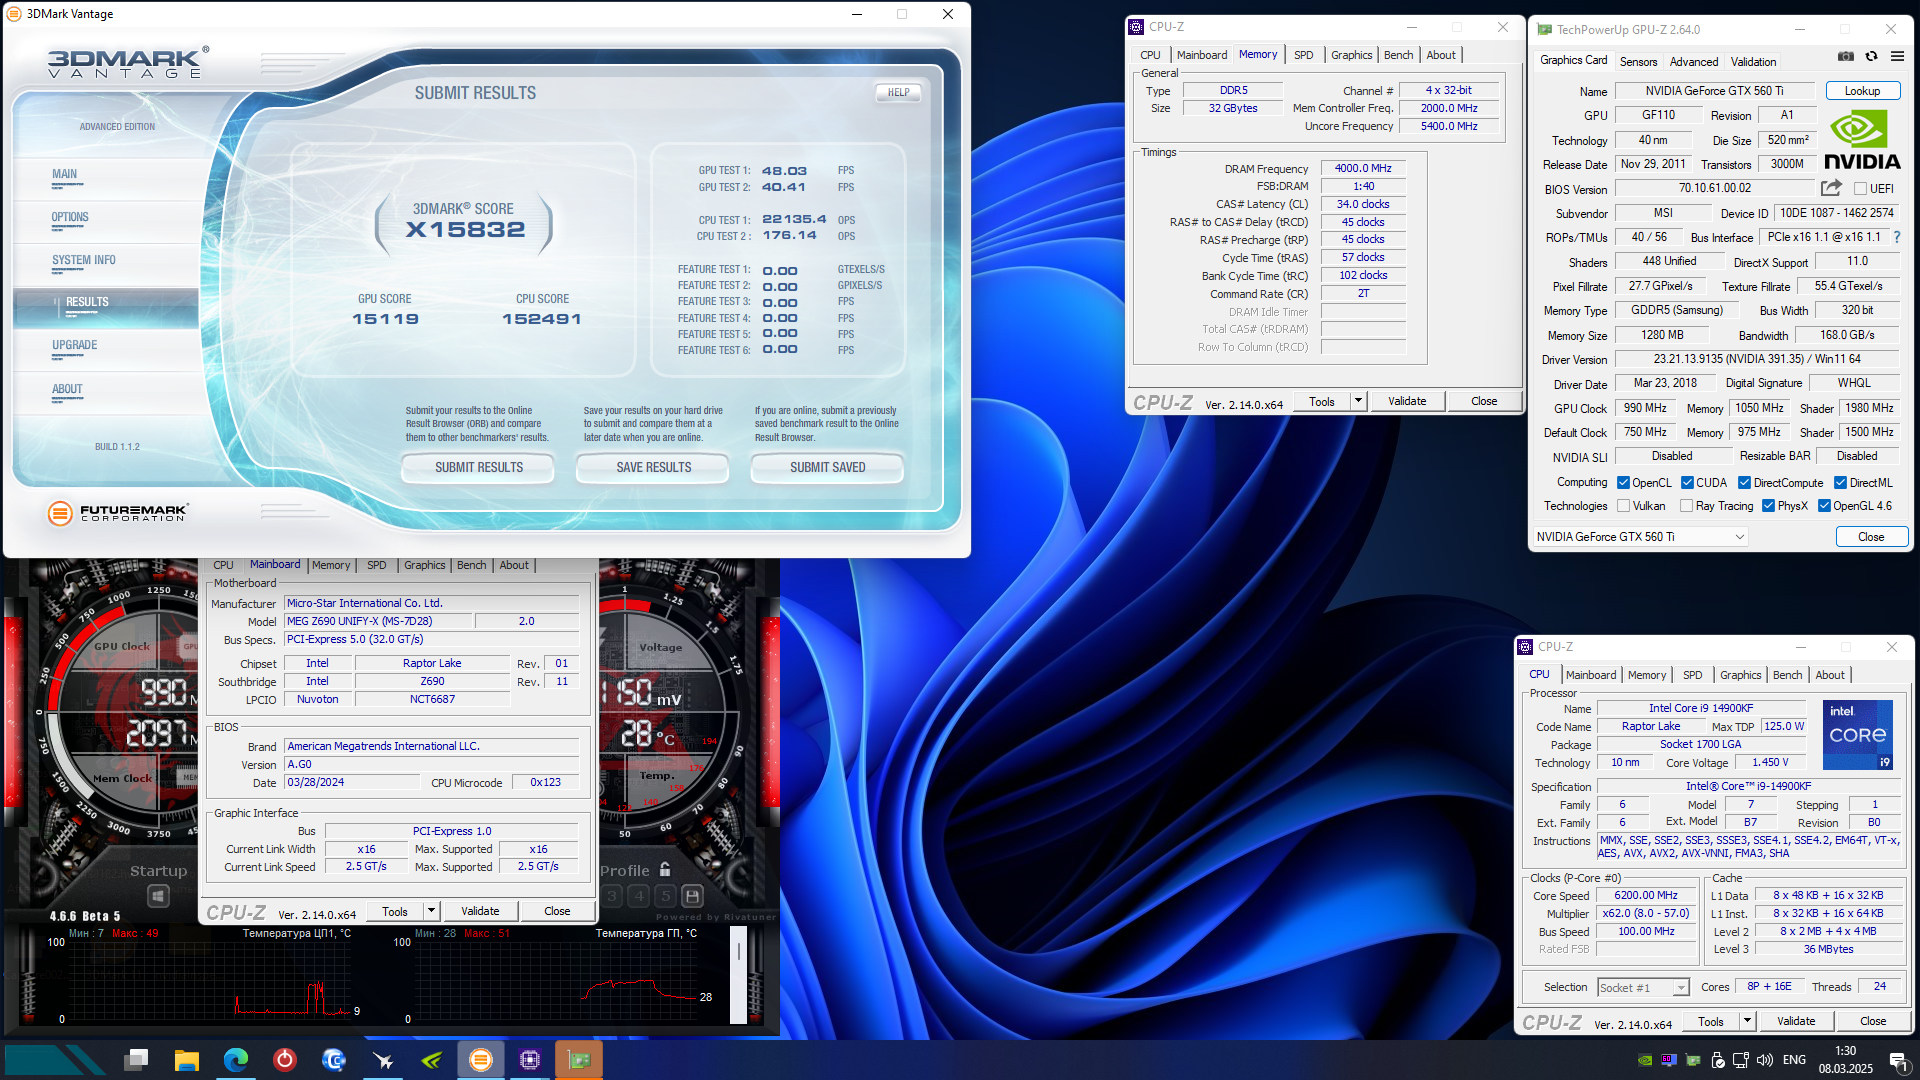Toggle the OpenGL 4.6 checkbox in GPU-Z

pos(1824,505)
